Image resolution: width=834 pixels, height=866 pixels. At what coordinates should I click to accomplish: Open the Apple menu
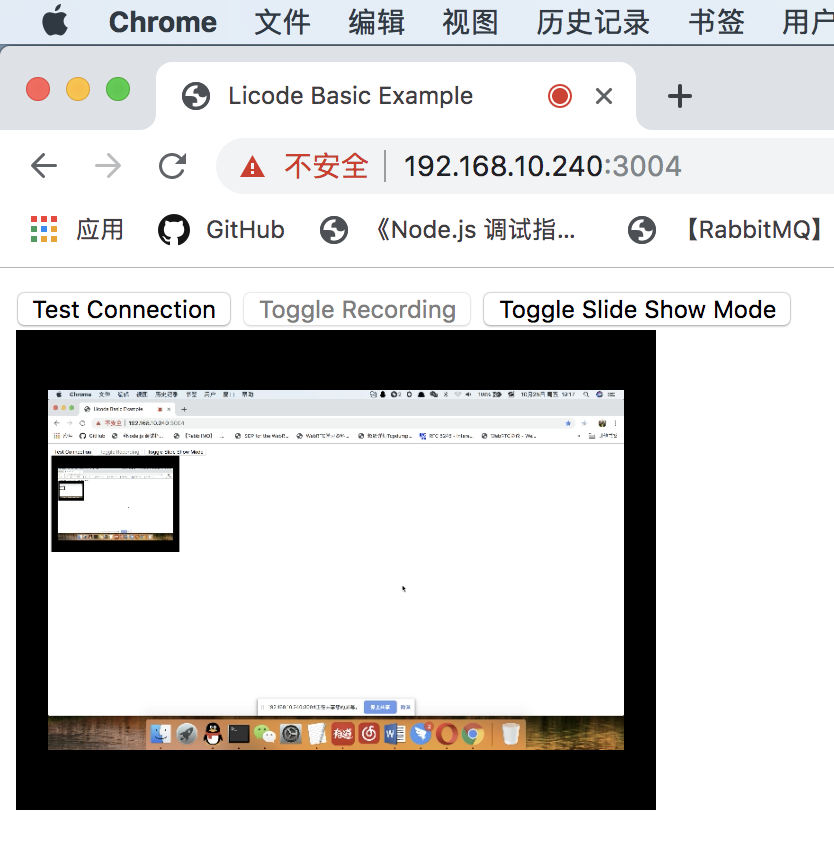[x=55, y=21]
